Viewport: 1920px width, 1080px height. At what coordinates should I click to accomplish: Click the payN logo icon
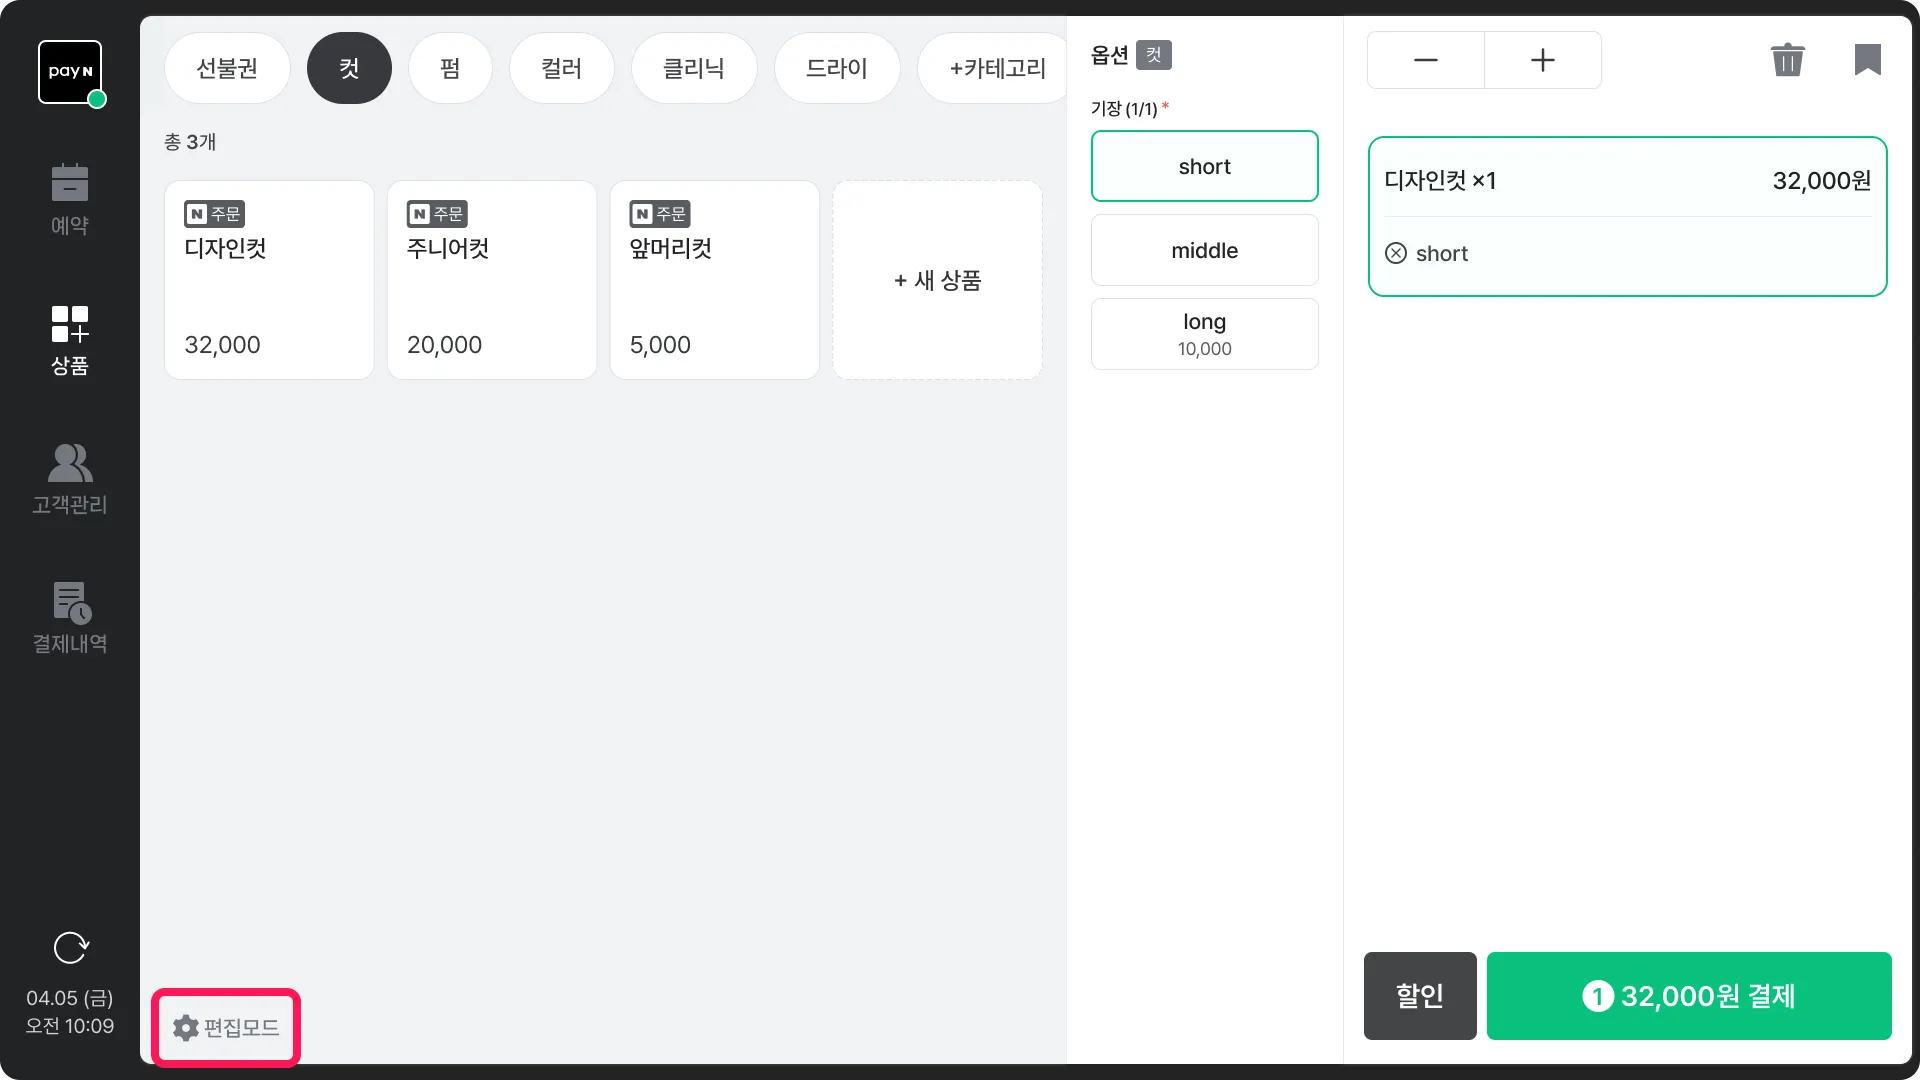70,72
